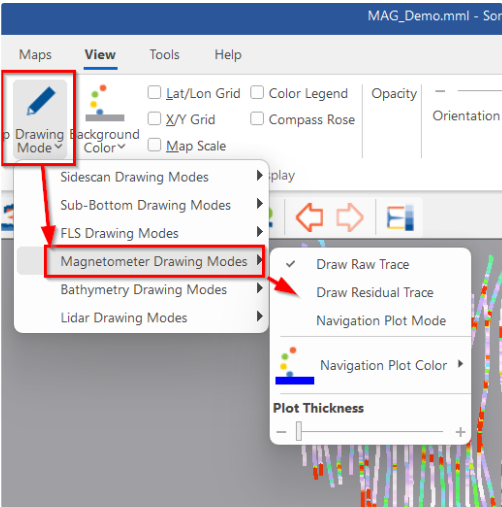502x507 pixels.
Task: Check the Color Legend checkbox
Action: pos(257,93)
